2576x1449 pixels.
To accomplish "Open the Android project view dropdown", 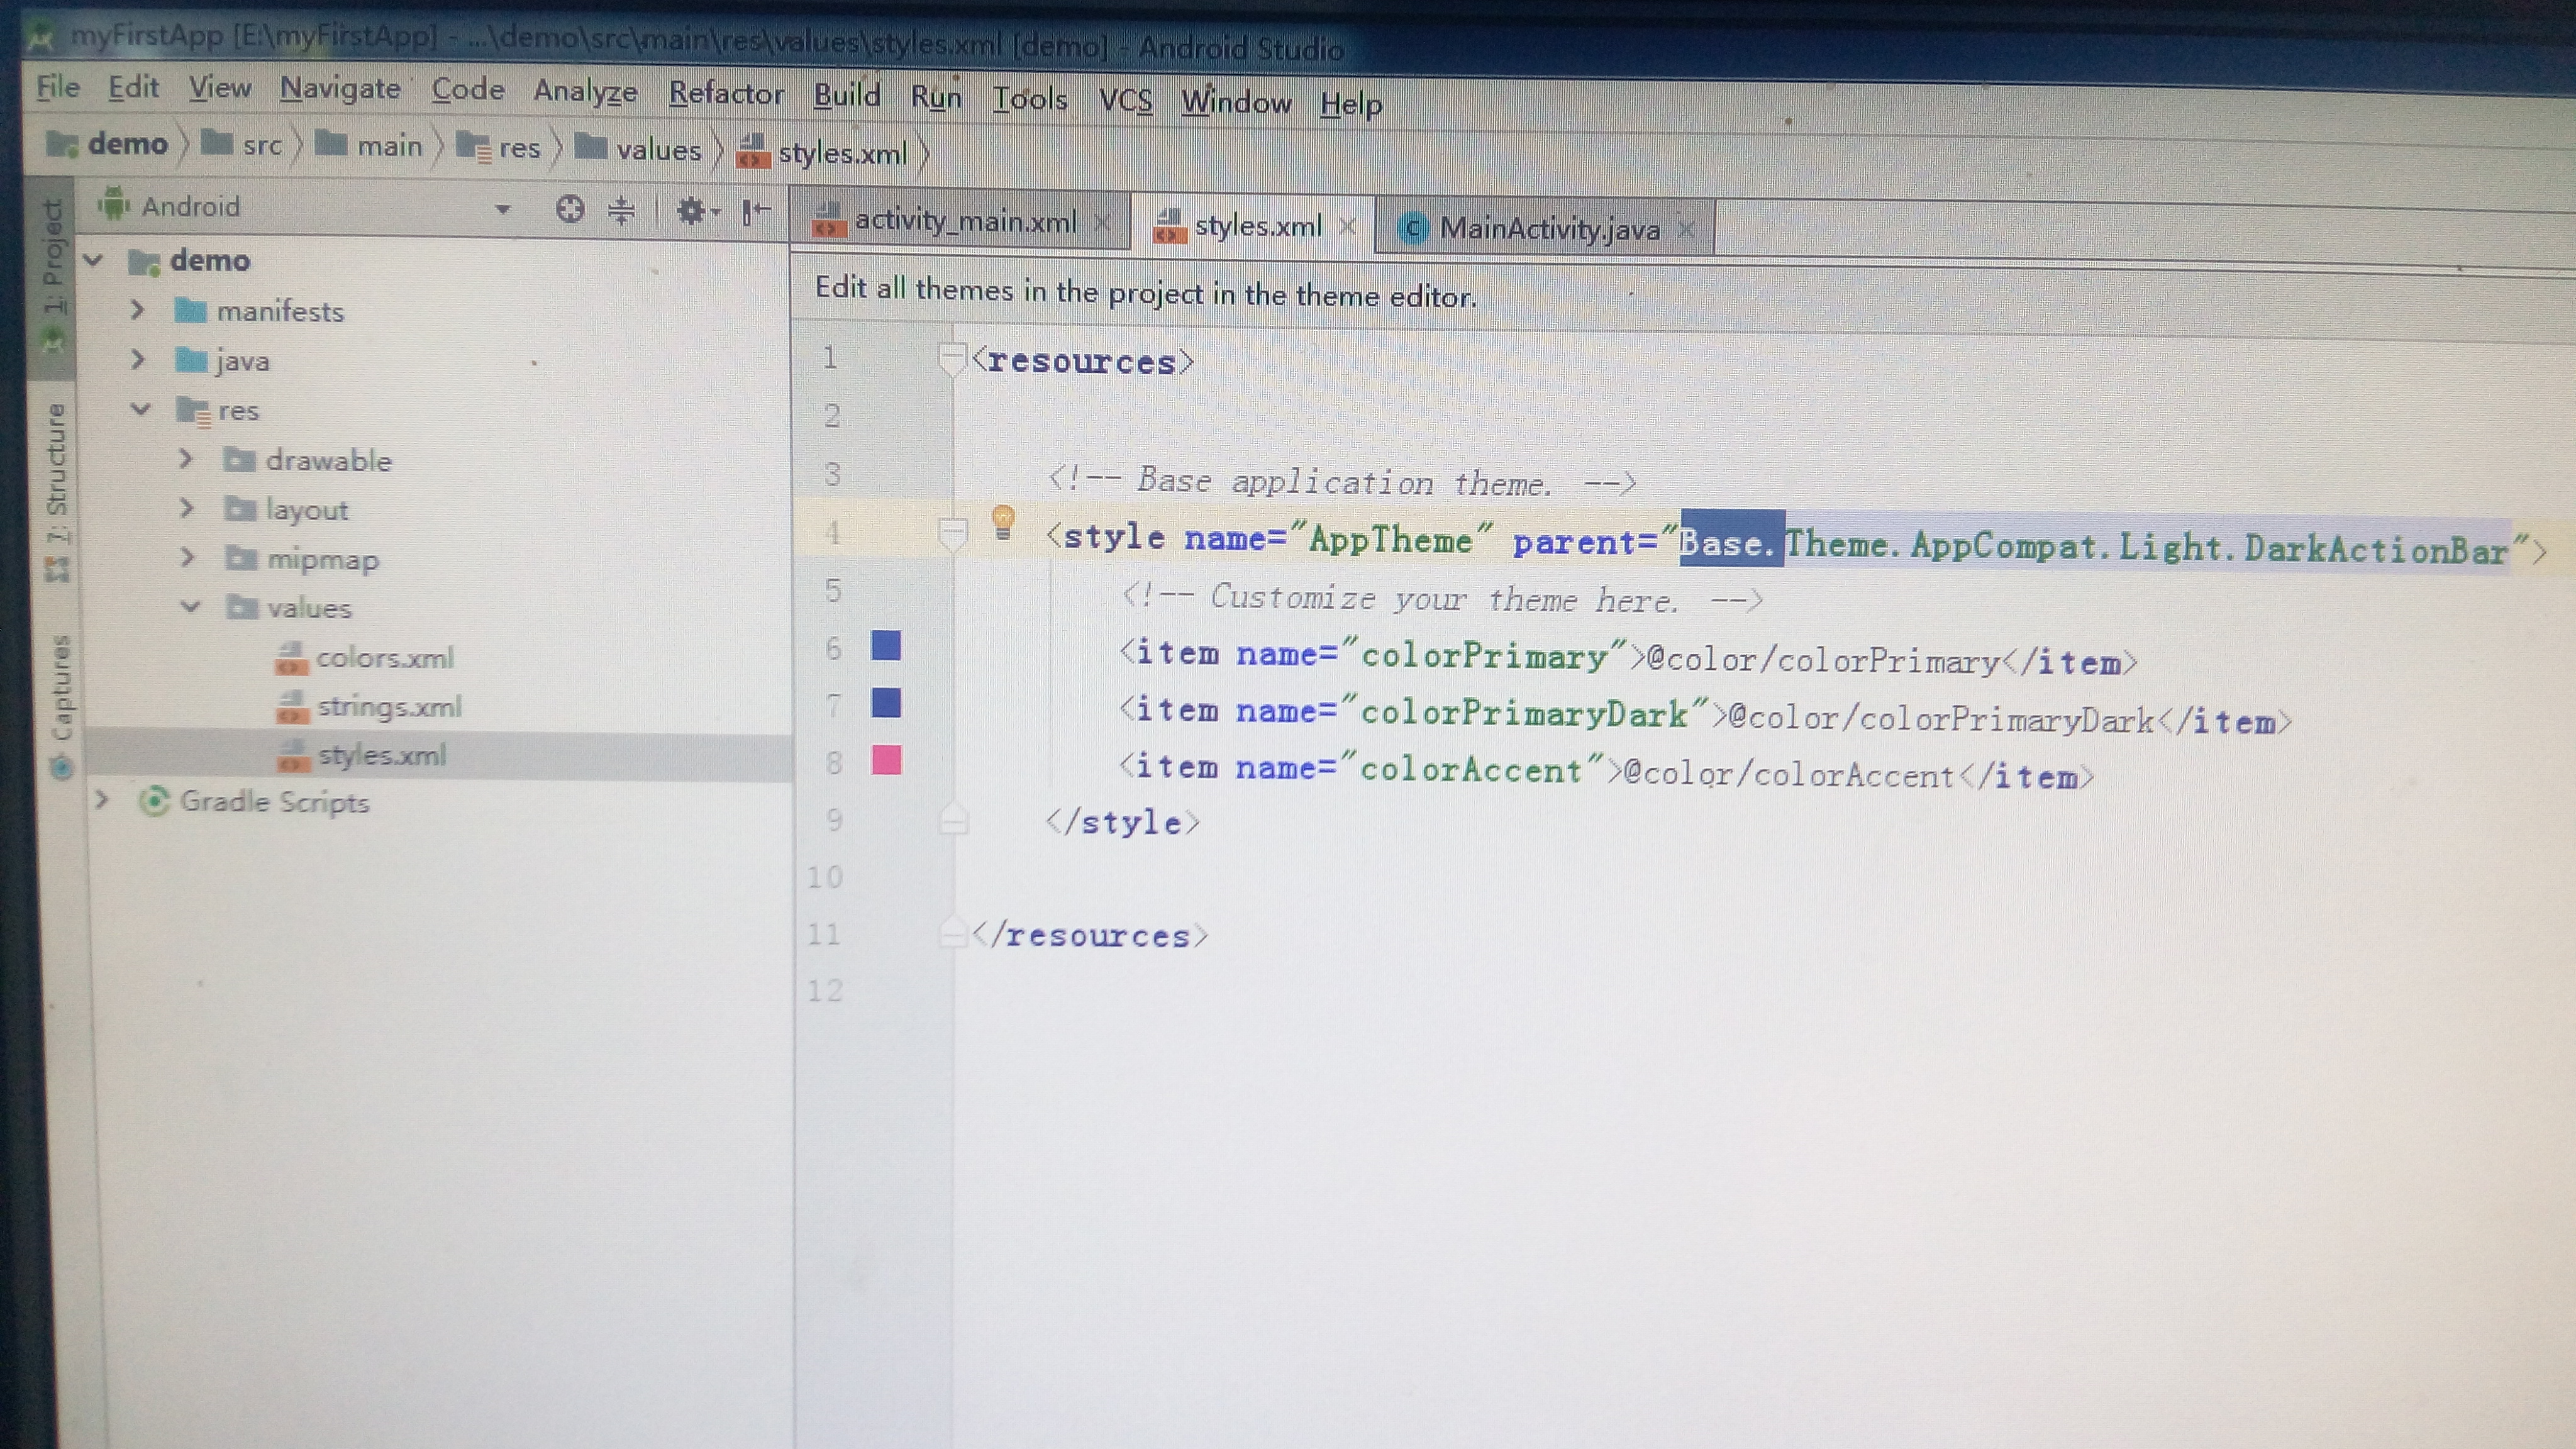I will [503, 209].
